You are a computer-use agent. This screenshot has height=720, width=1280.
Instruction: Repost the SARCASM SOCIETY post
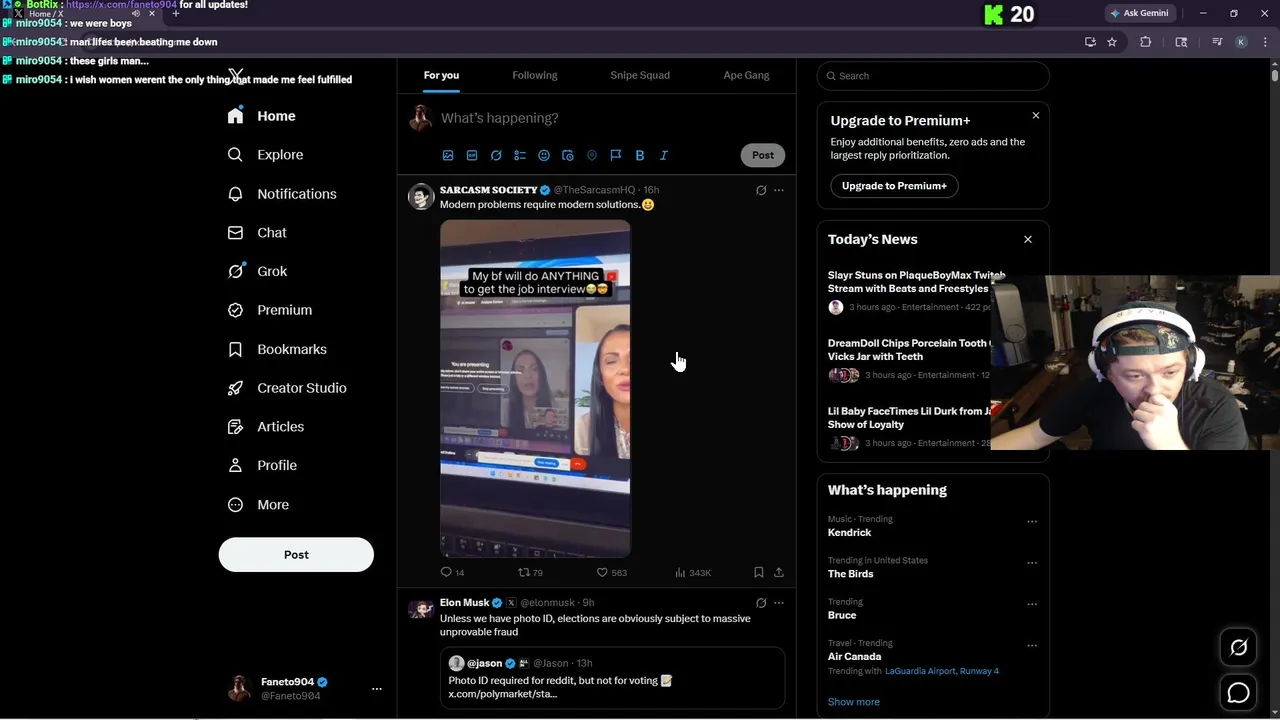530,572
